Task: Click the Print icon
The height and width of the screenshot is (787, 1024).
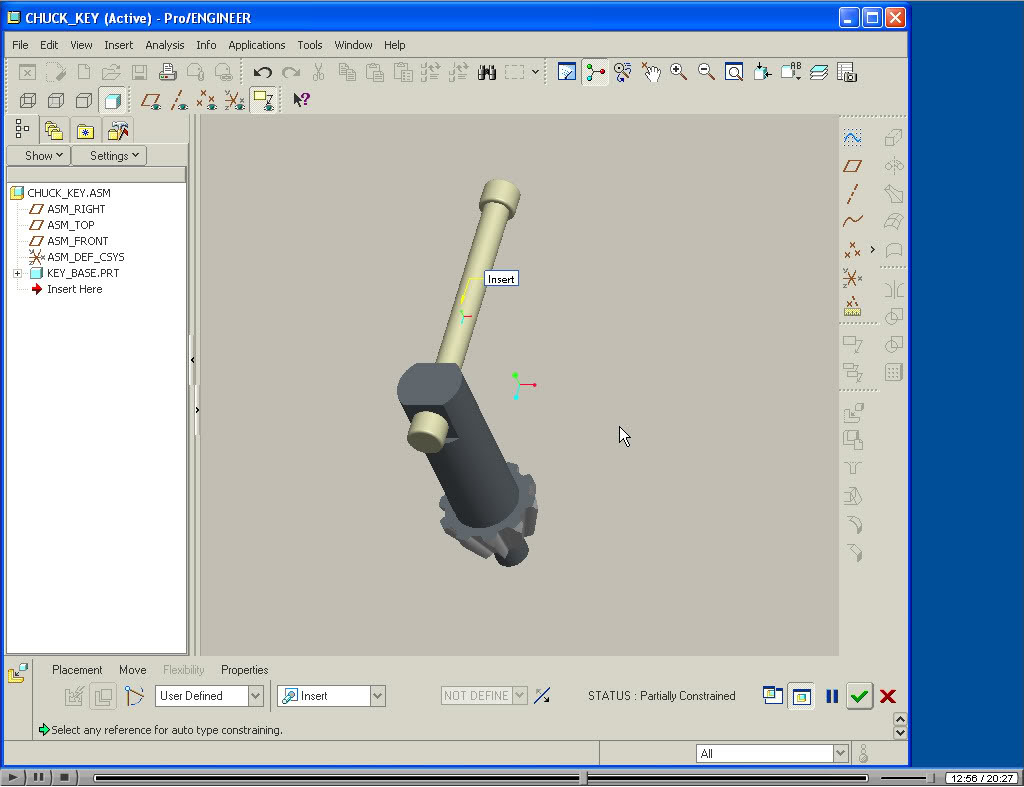Action: [x=168, y=72]
